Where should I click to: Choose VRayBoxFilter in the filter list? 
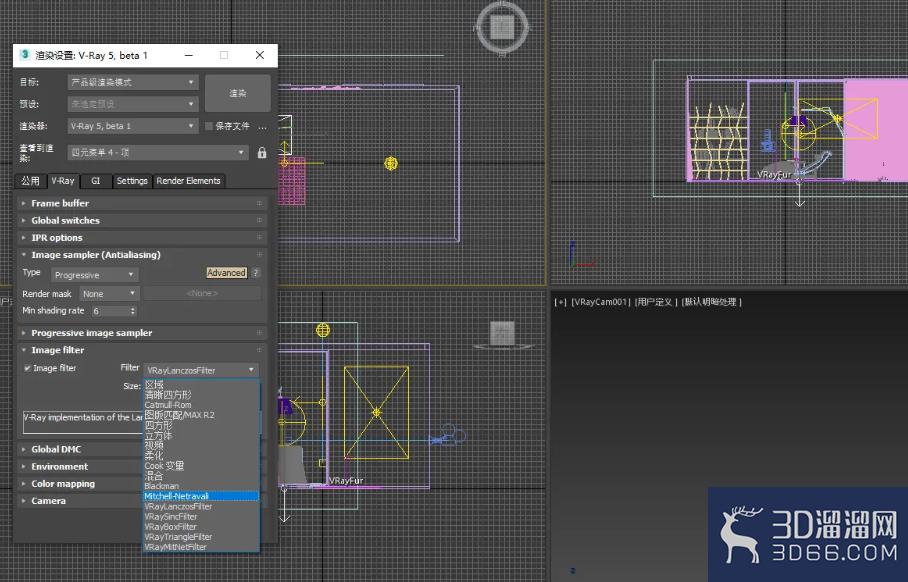tap(201, 526)
